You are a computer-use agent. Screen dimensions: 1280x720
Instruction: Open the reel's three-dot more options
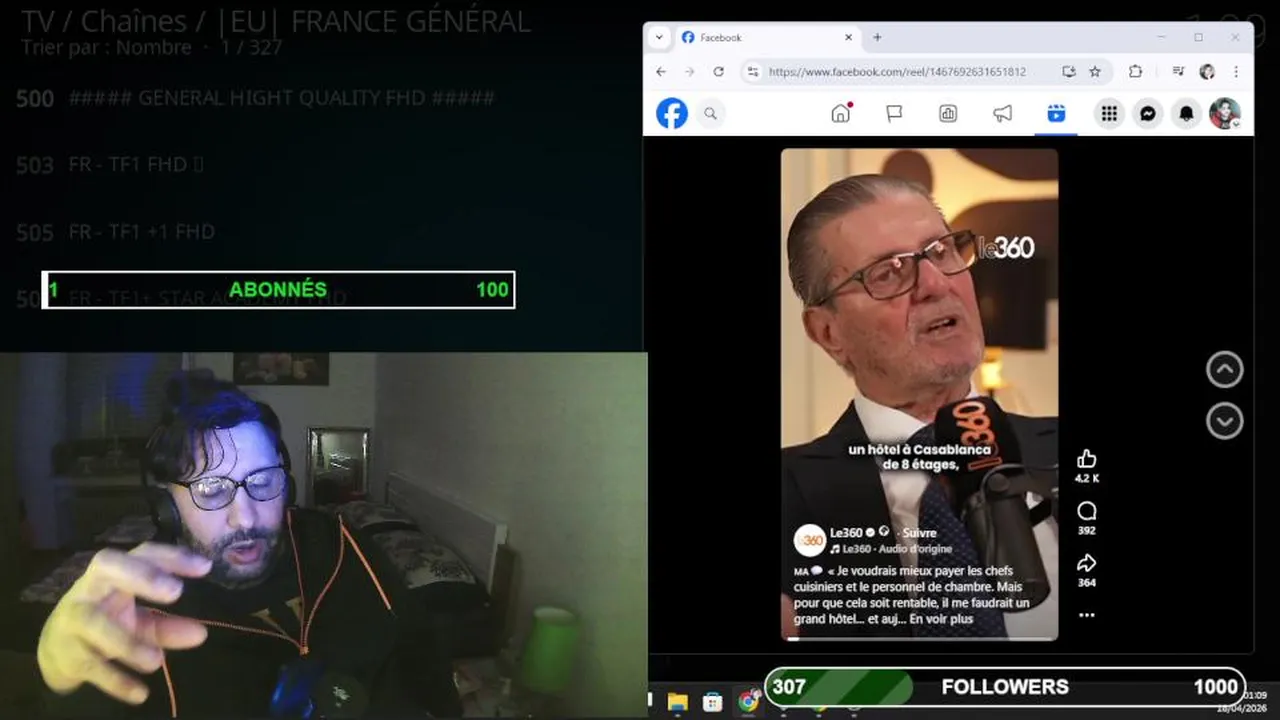tap(1087, 615)
